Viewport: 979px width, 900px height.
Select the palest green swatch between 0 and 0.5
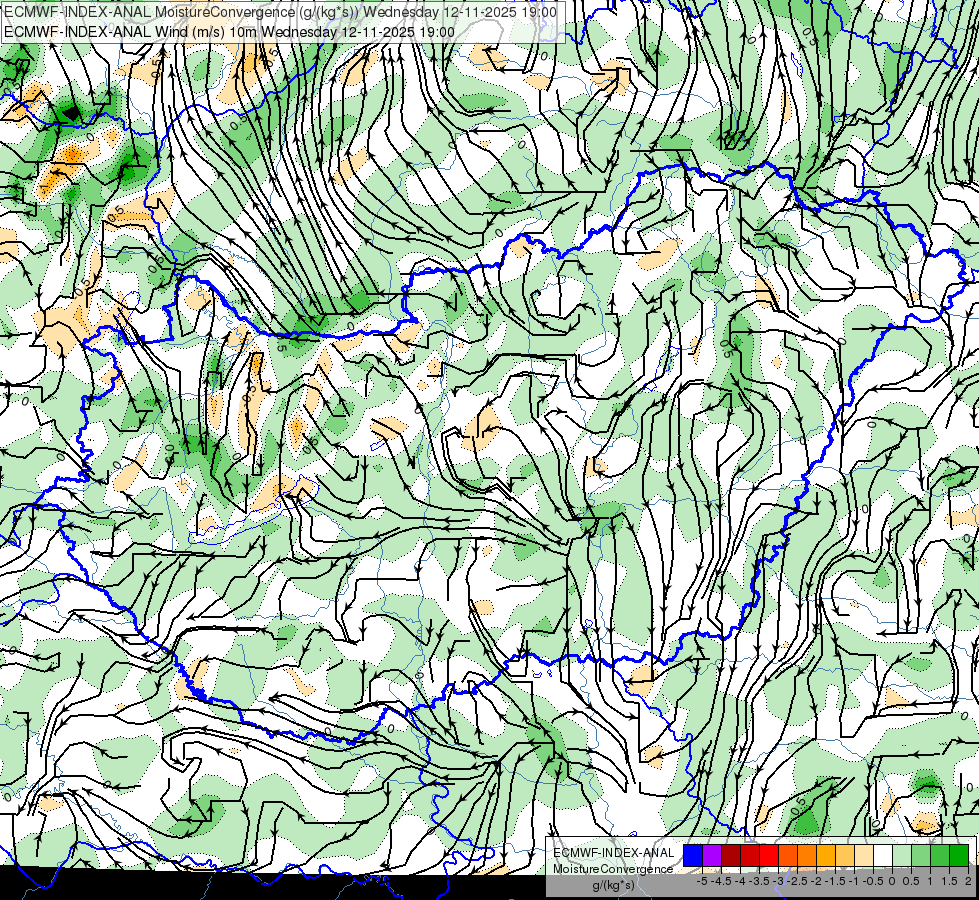click(902, 855)
